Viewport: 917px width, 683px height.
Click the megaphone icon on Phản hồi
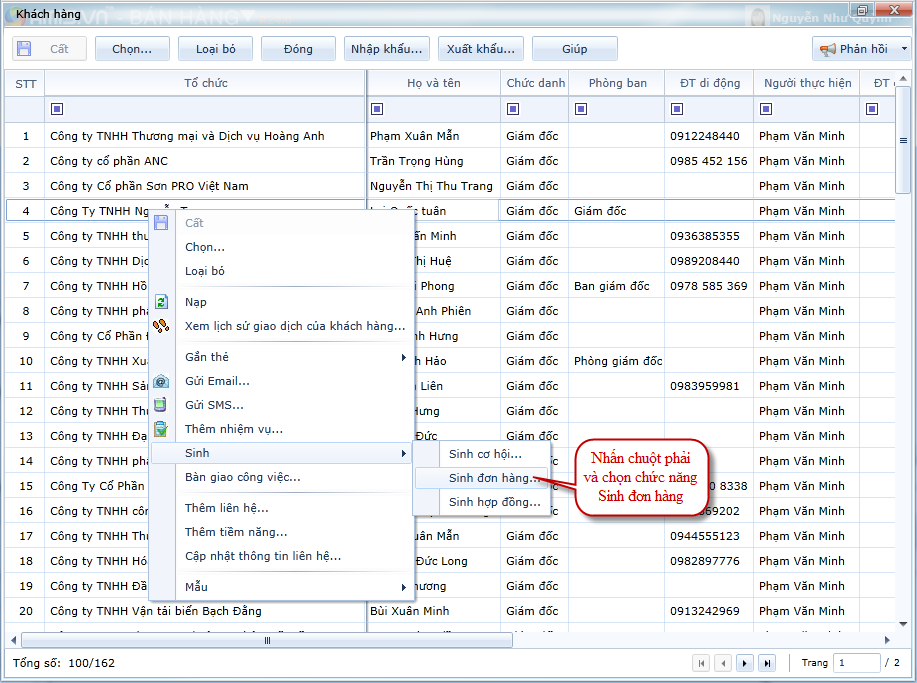(828, 49)
